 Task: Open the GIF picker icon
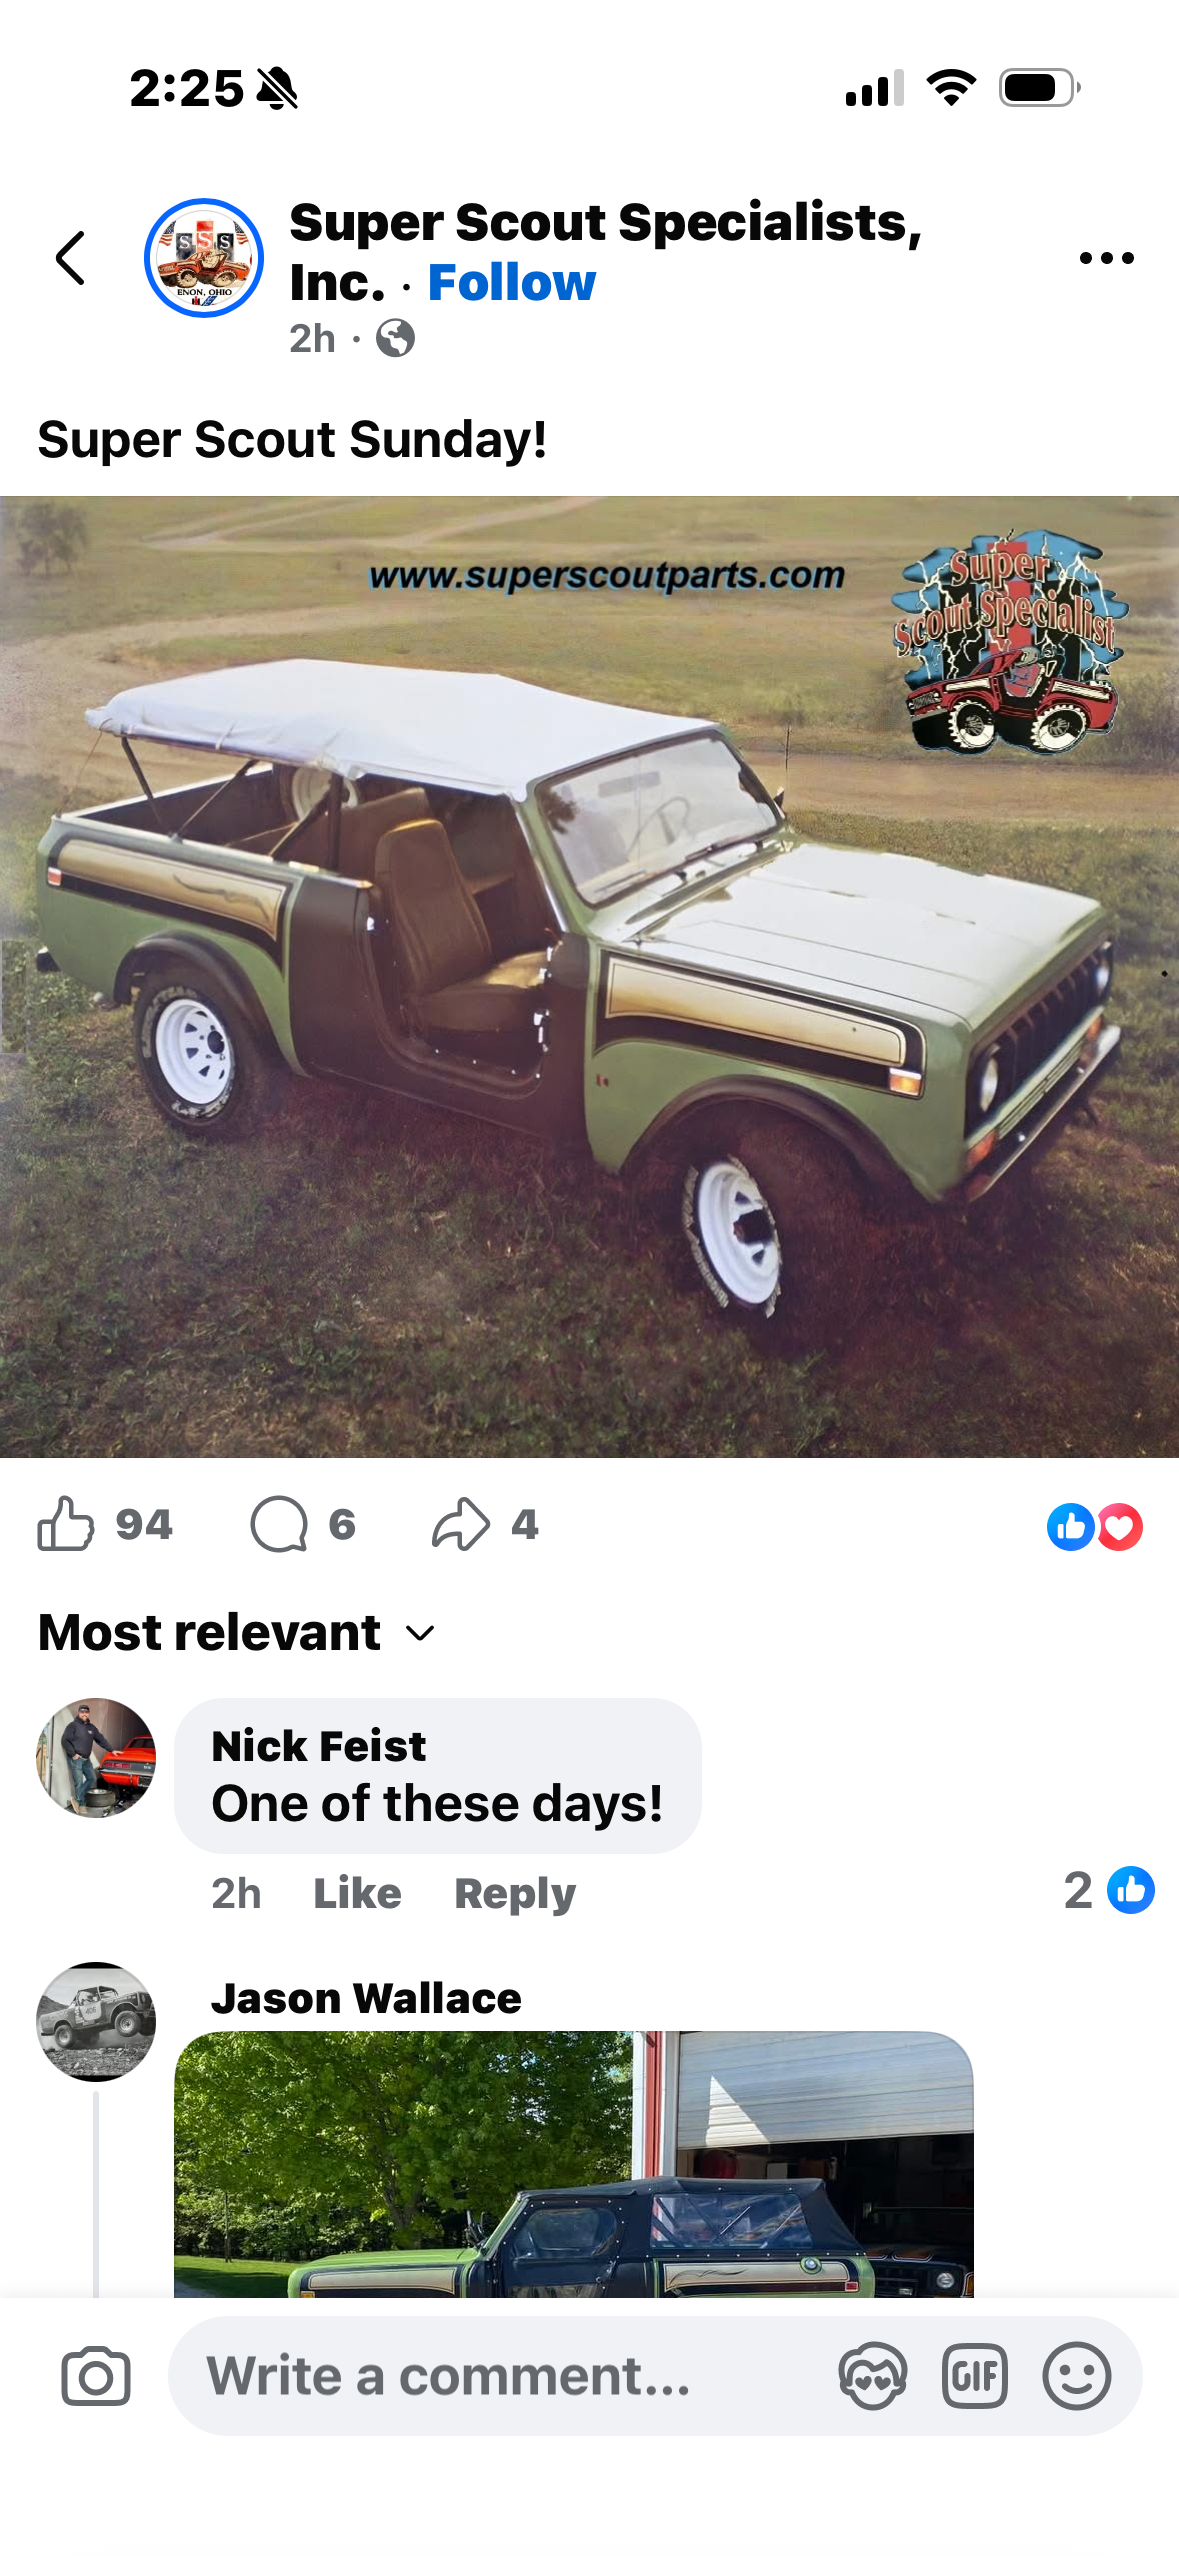tap(974, 2376)
